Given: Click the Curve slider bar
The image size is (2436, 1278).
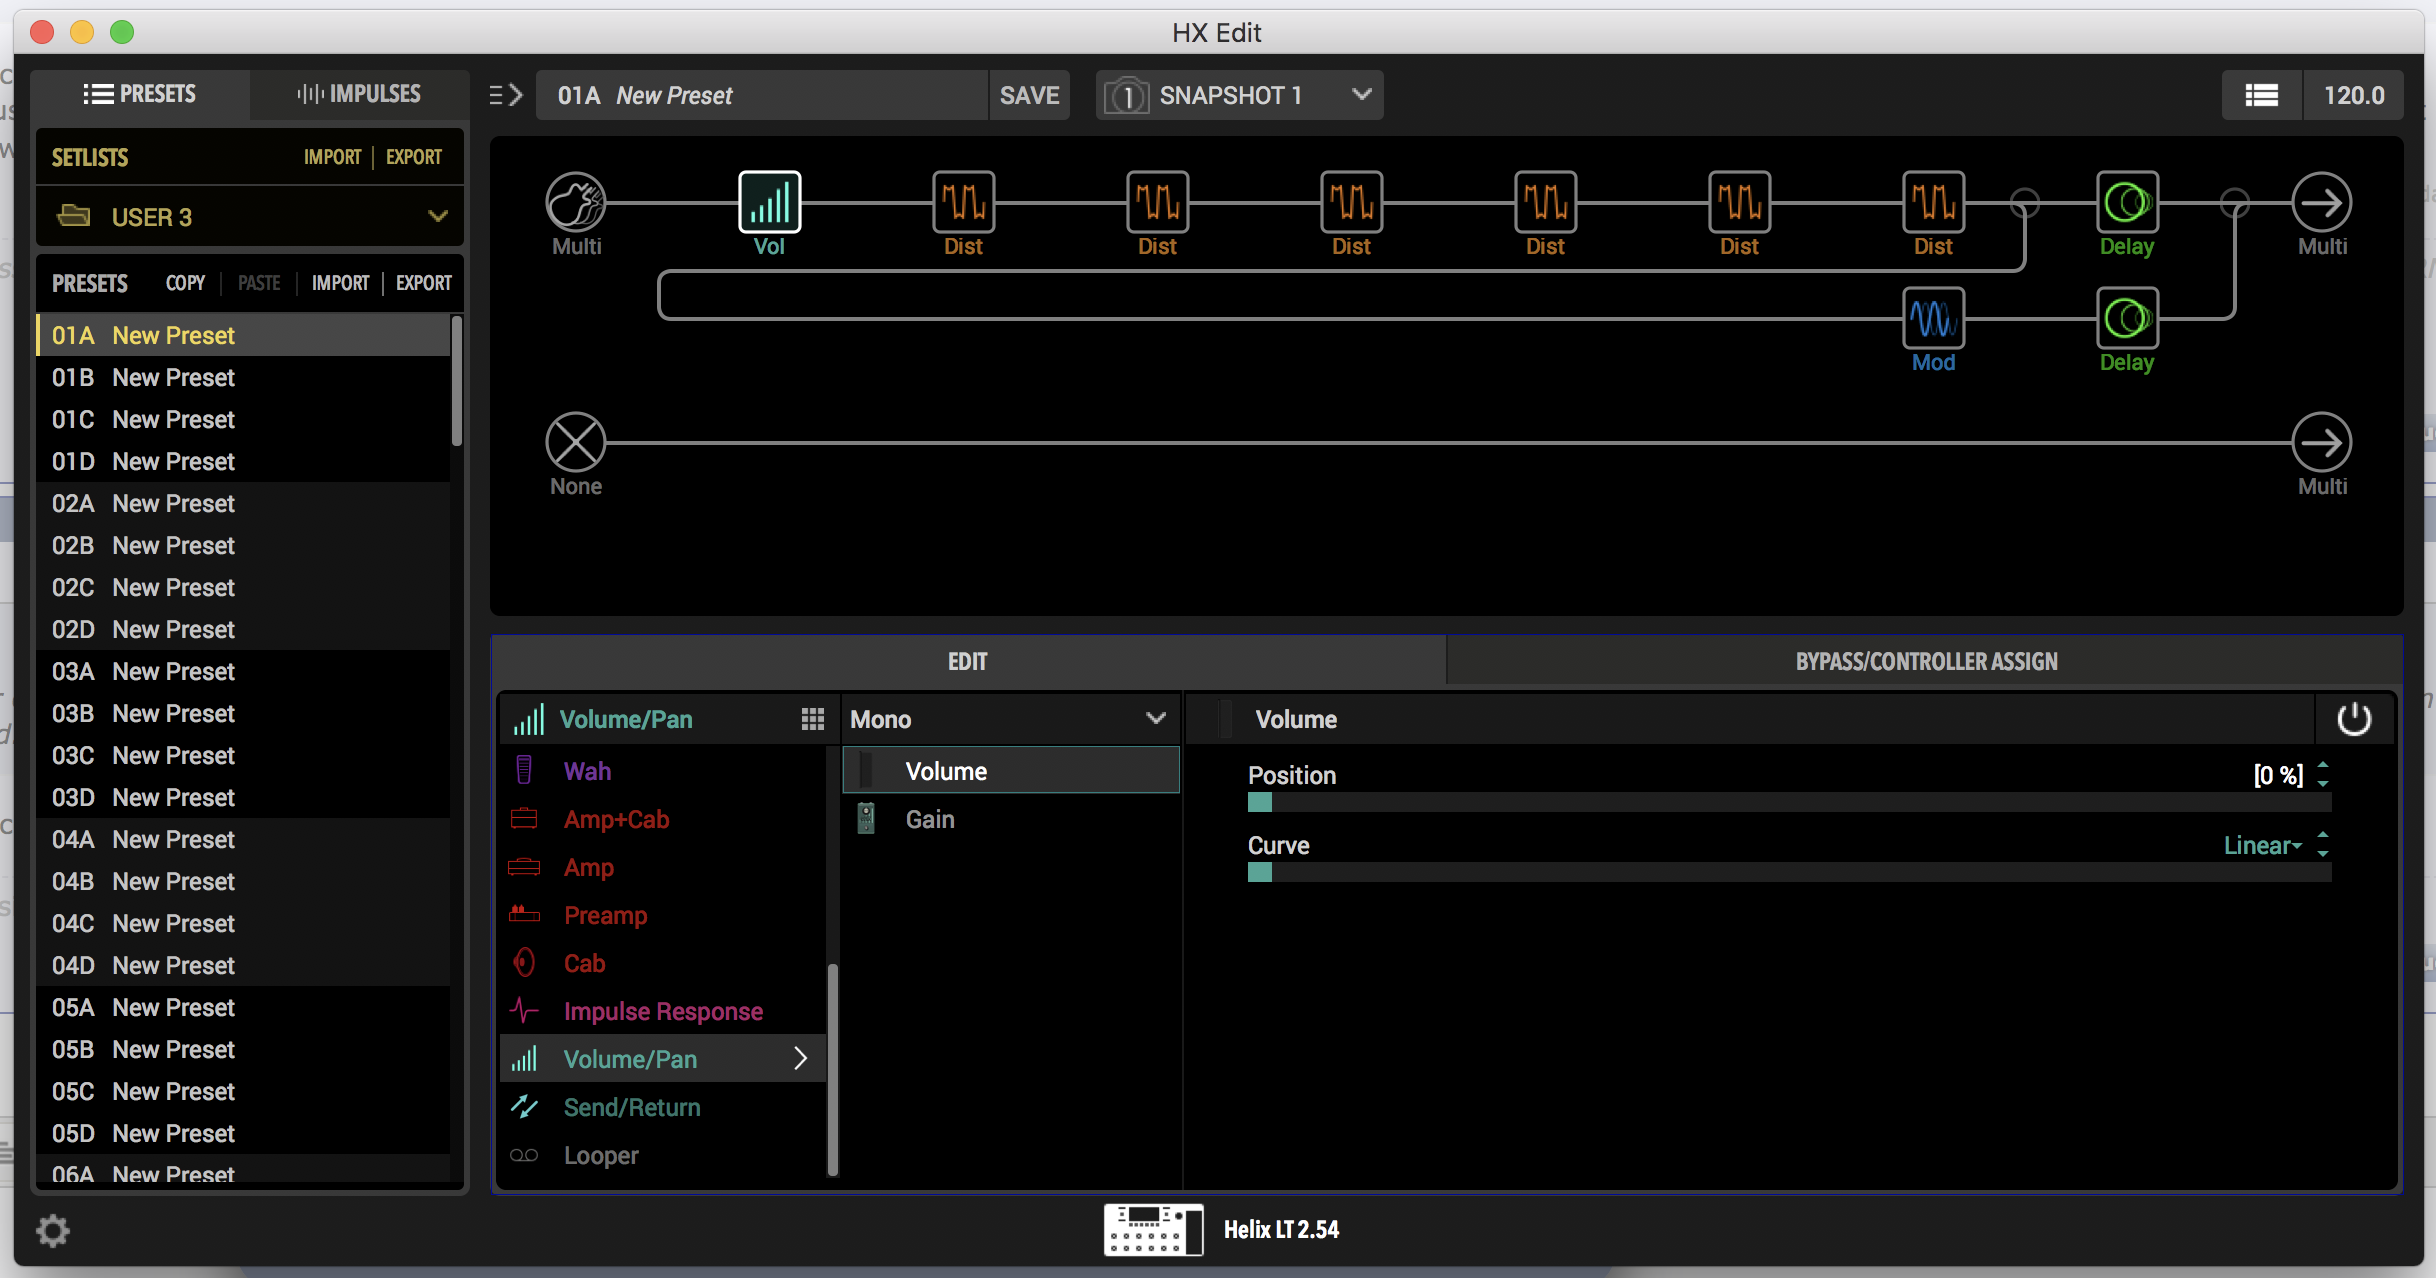Looking at the screenshot, I should tap(1789, 872).
